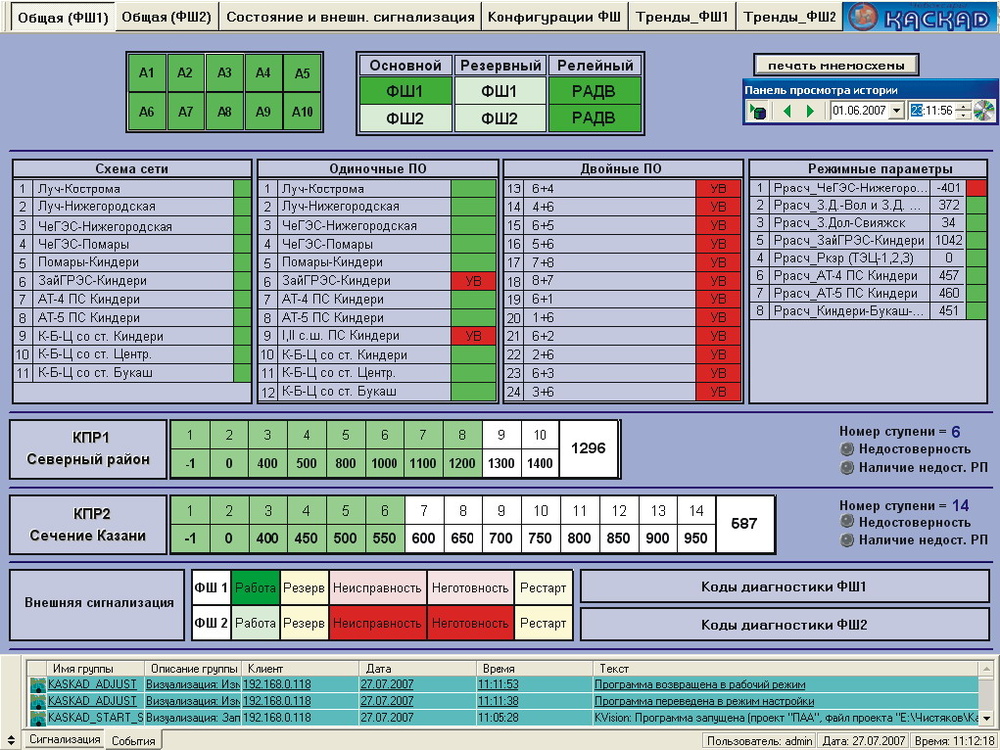The height and width of the screenshot is (750, 1000).
Task: Click the up-down arrows left of Сигнализация tab
Action: 10,740
